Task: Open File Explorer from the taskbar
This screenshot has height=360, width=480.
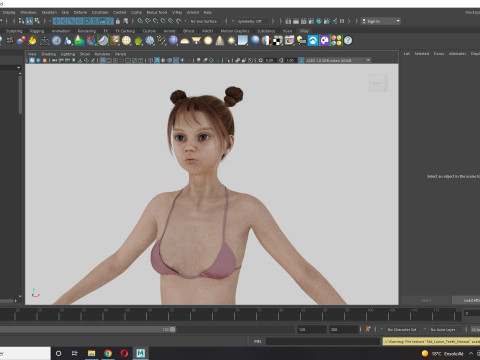Action: pyautogui.click(x=91, y=353)
